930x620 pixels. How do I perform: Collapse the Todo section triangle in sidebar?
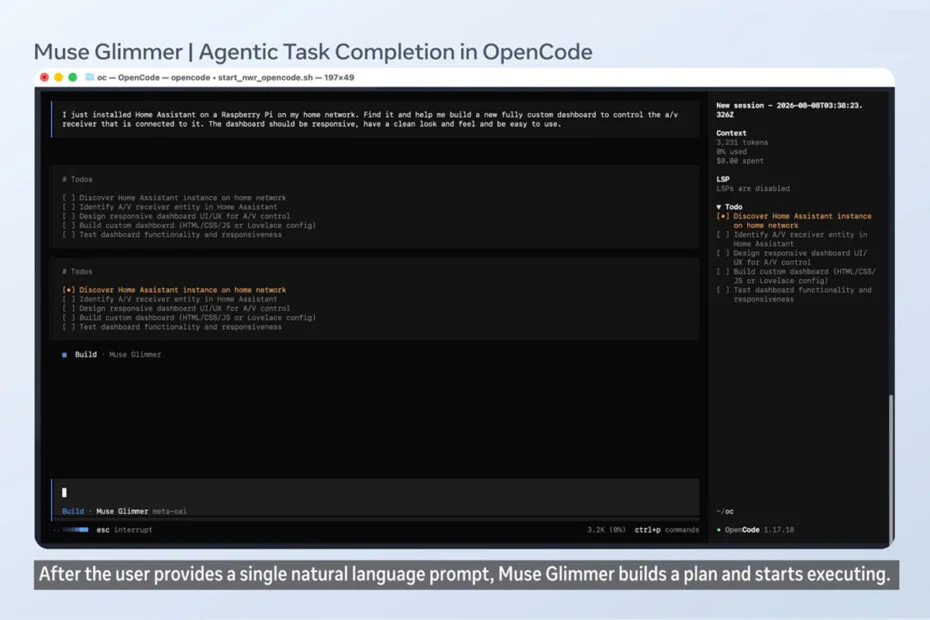coord(719,207)
